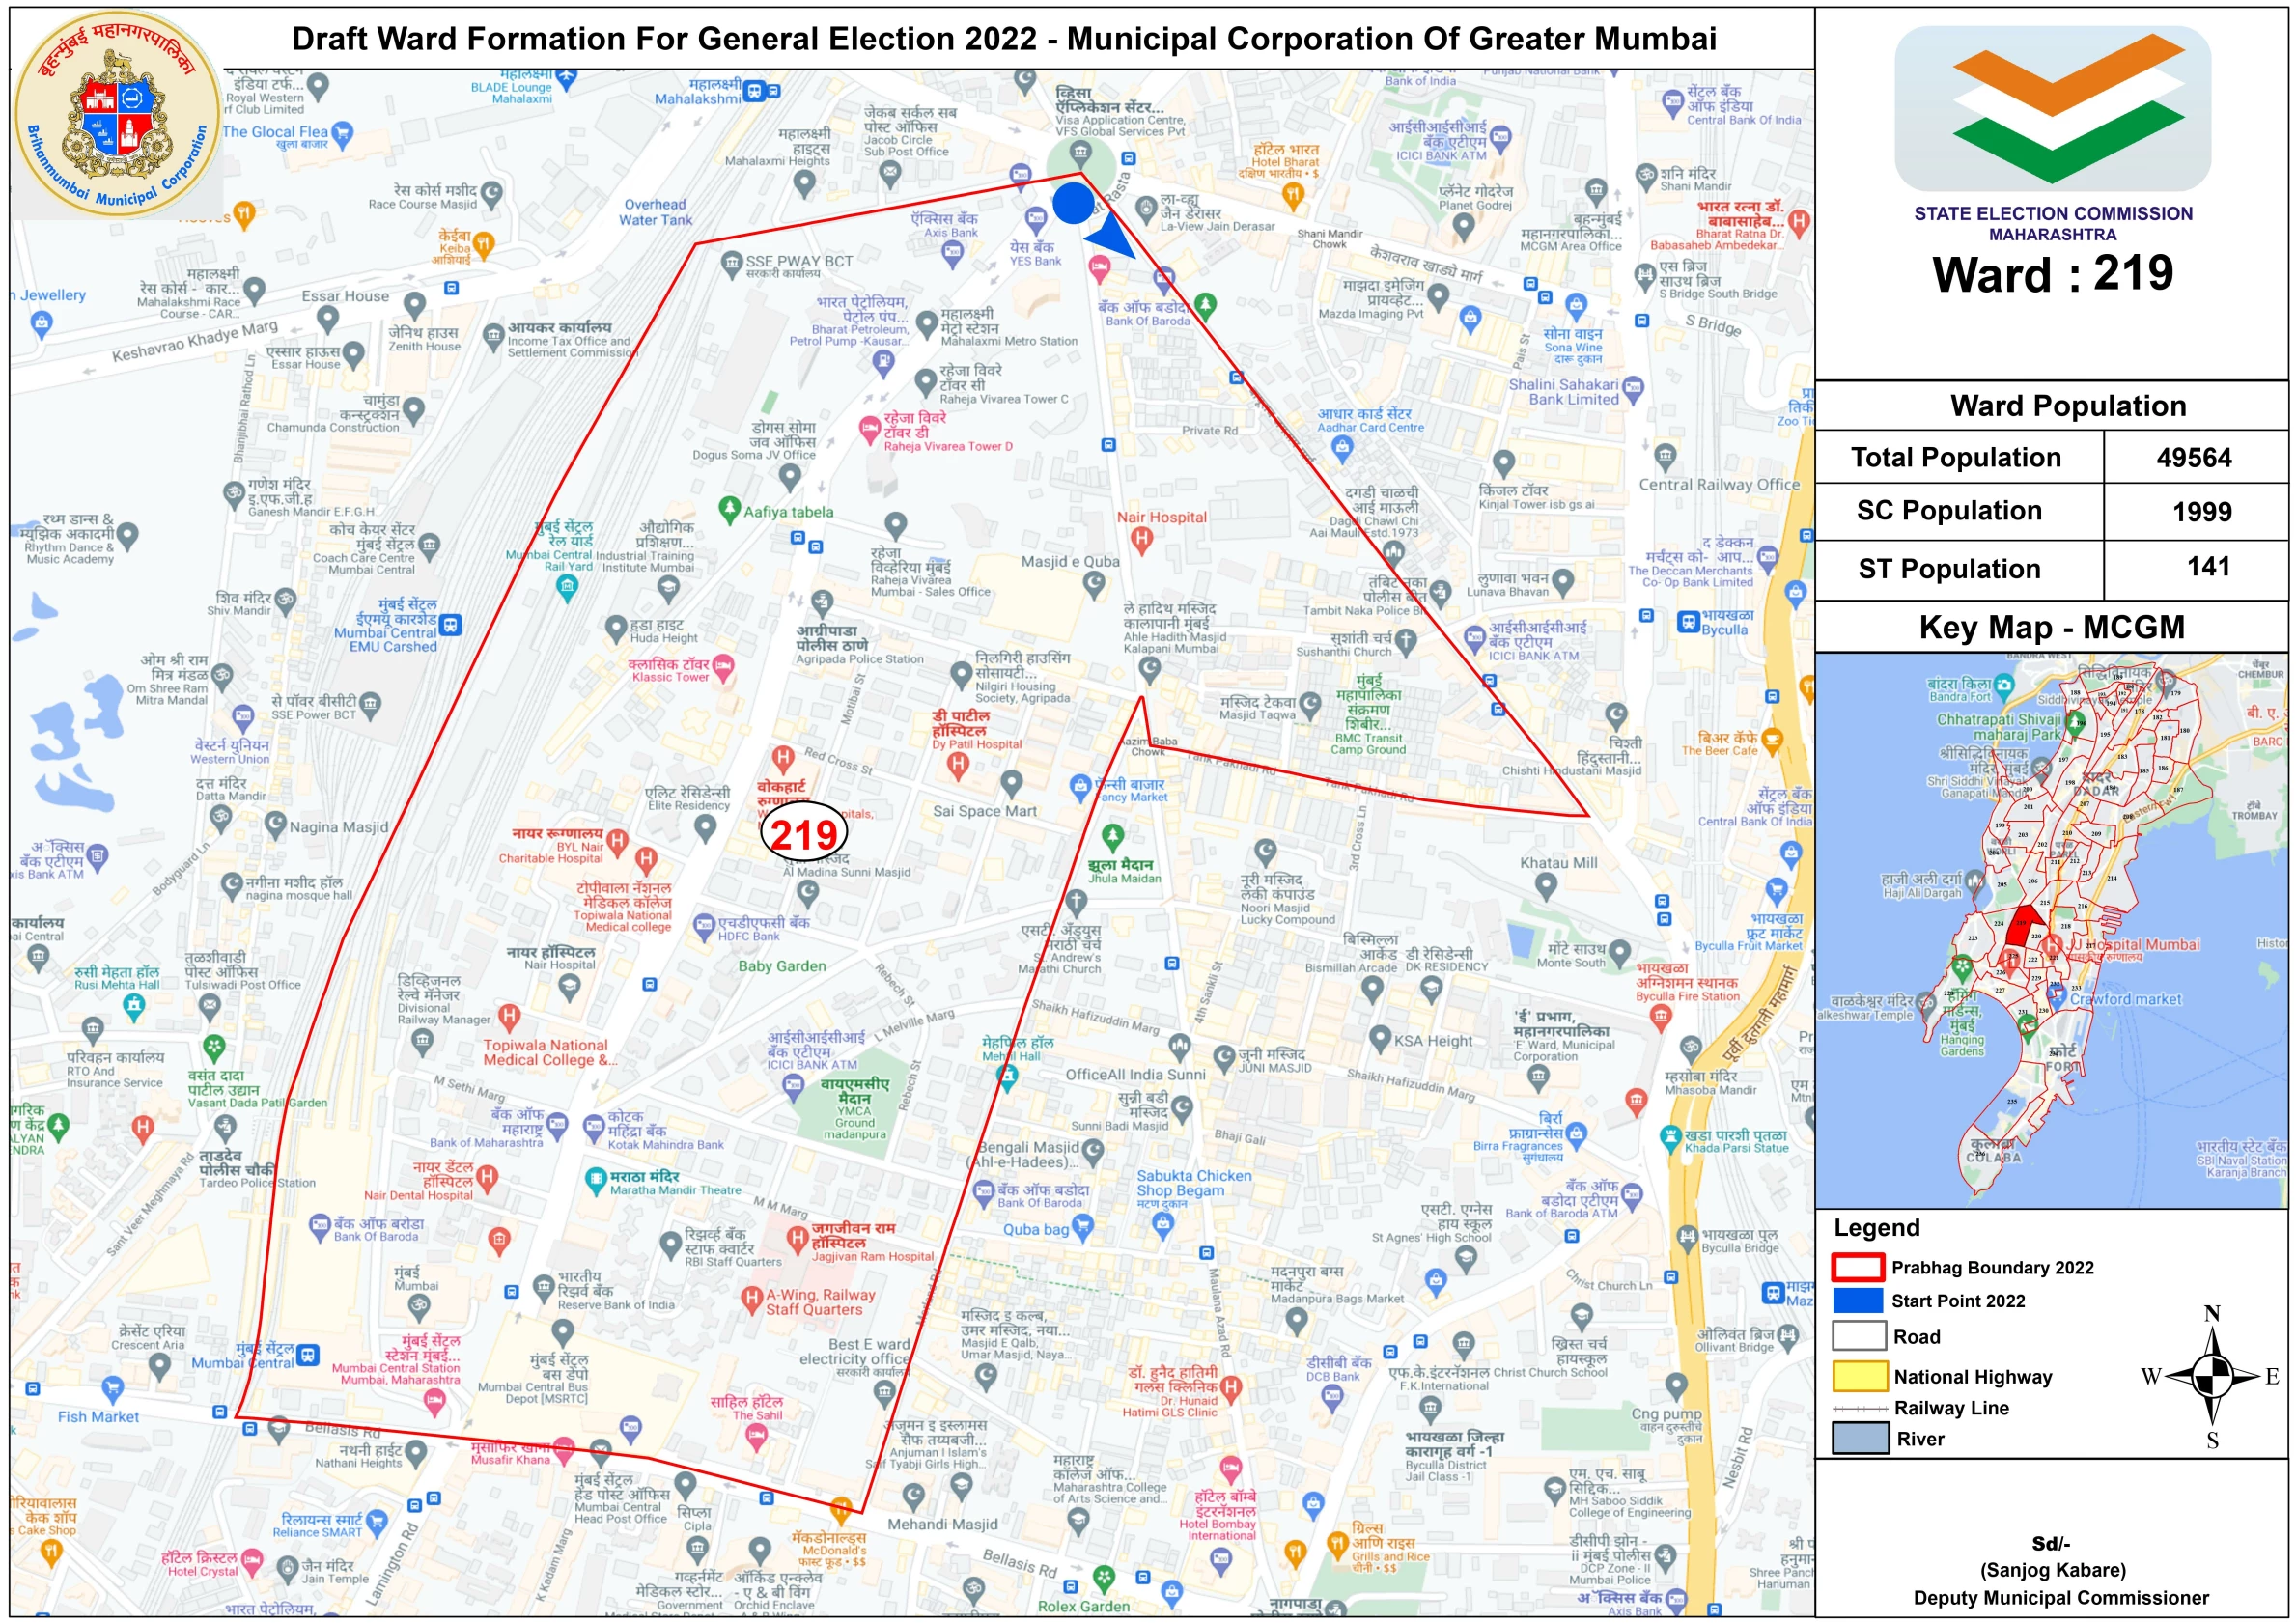Click the BMC municipal corporation logo
Screen dimensions: 2296x1623
[x=117, y=113]
